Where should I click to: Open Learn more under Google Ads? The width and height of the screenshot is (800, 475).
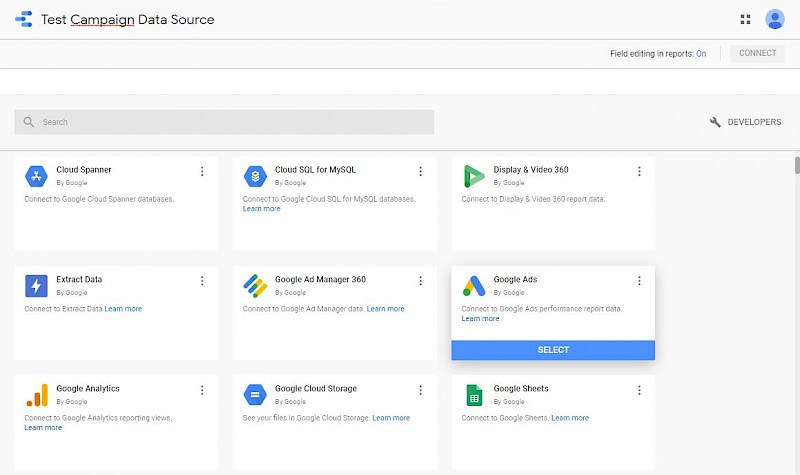[480, 318]
